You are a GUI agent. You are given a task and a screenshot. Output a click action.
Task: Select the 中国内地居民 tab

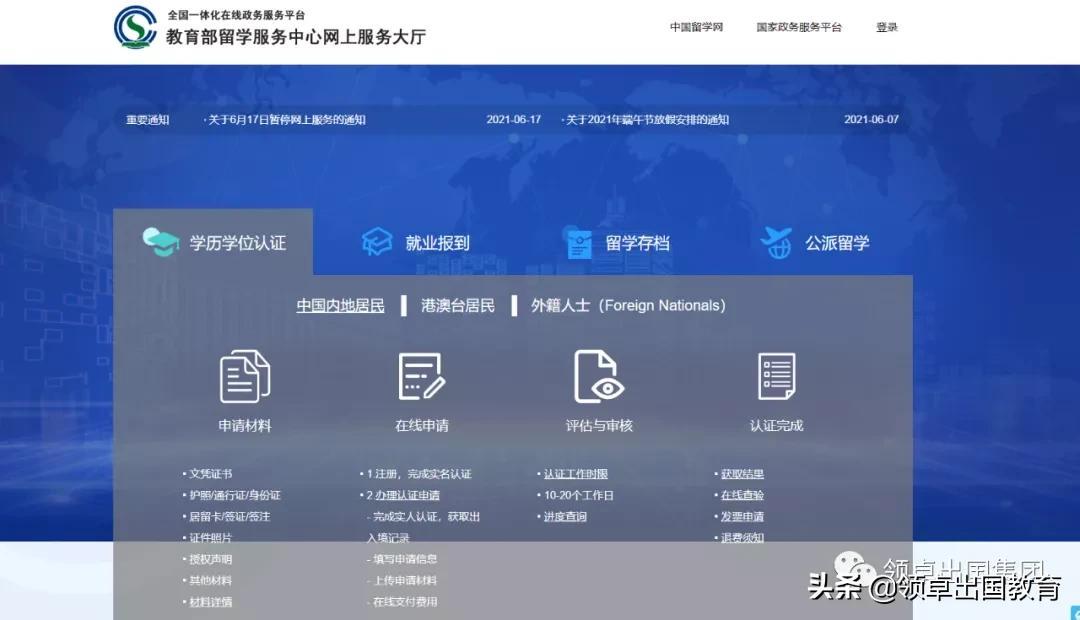point(340,306)
